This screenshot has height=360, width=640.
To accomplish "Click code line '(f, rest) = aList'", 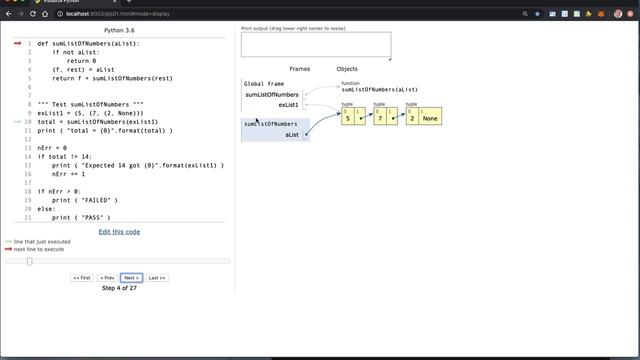I will point(83,70).
